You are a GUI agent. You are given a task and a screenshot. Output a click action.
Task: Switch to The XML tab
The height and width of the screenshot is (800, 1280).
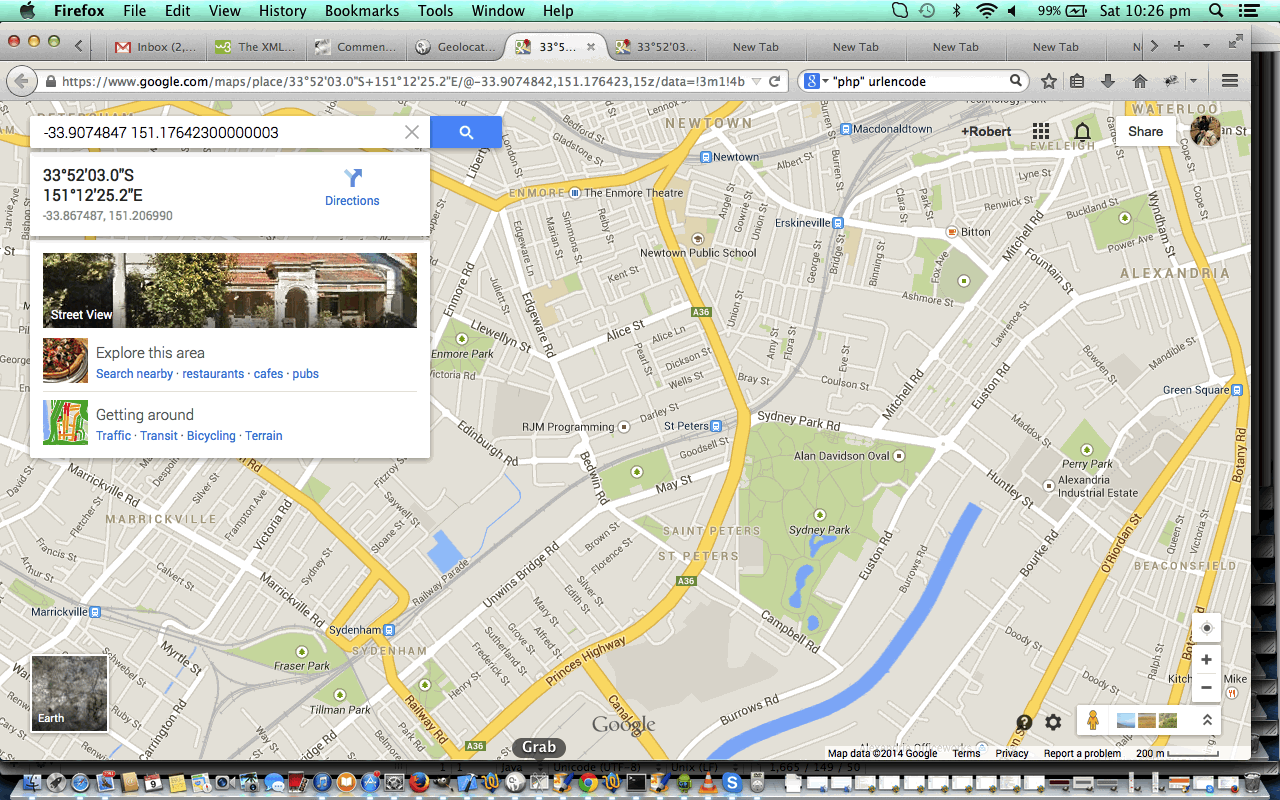tap(257, 47)
